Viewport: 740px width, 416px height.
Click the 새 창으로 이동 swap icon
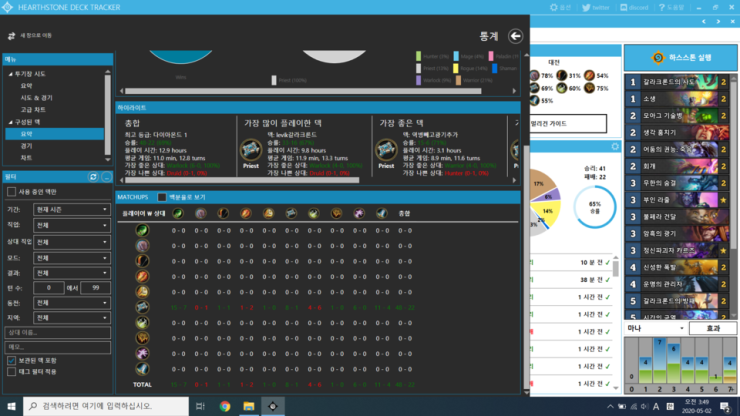[11, 36]
